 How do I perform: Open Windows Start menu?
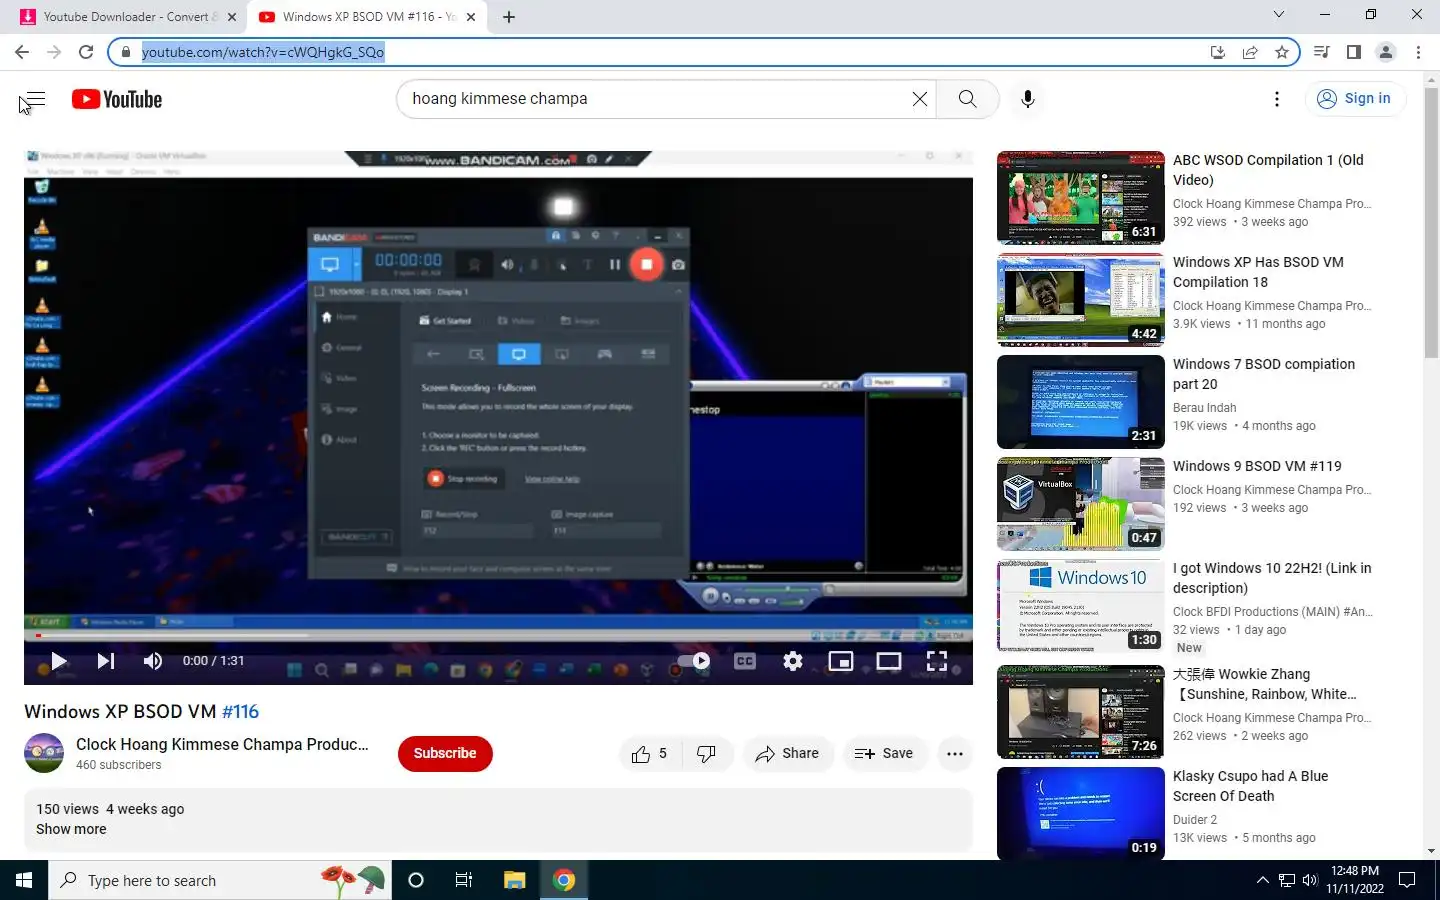pos(24,880)
